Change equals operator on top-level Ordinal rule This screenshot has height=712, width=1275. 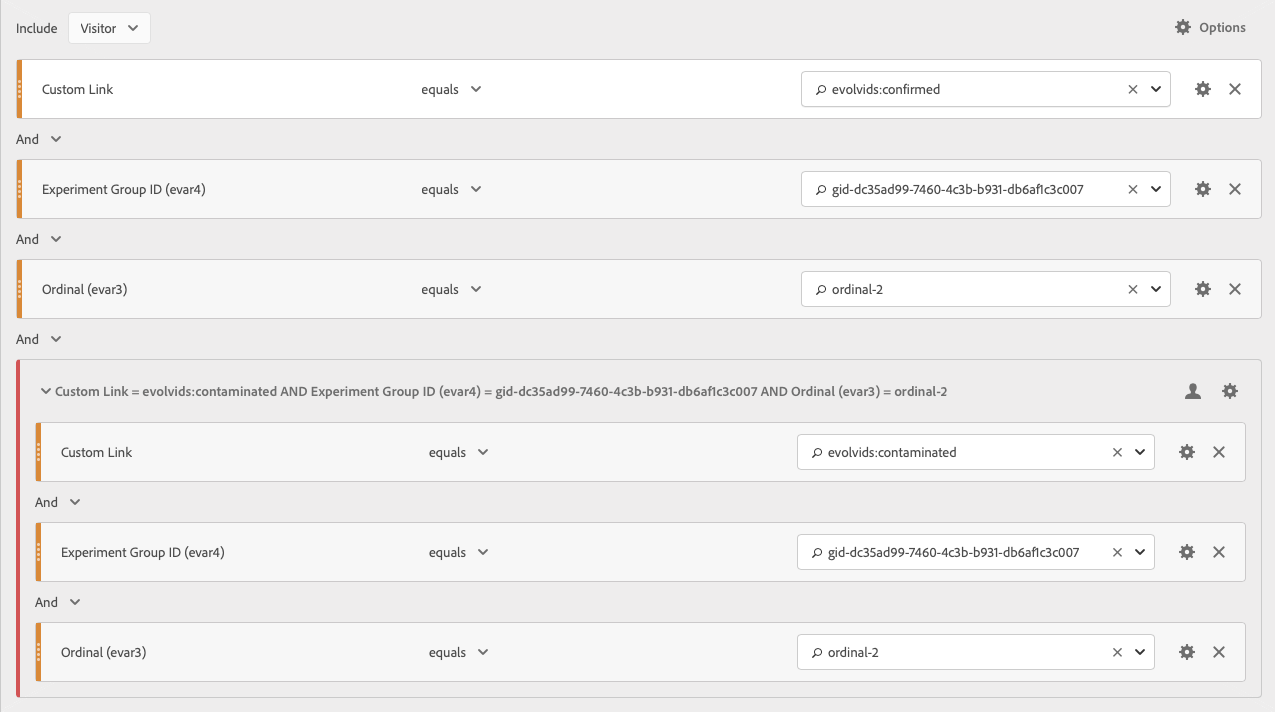click(x=451, y=289)
